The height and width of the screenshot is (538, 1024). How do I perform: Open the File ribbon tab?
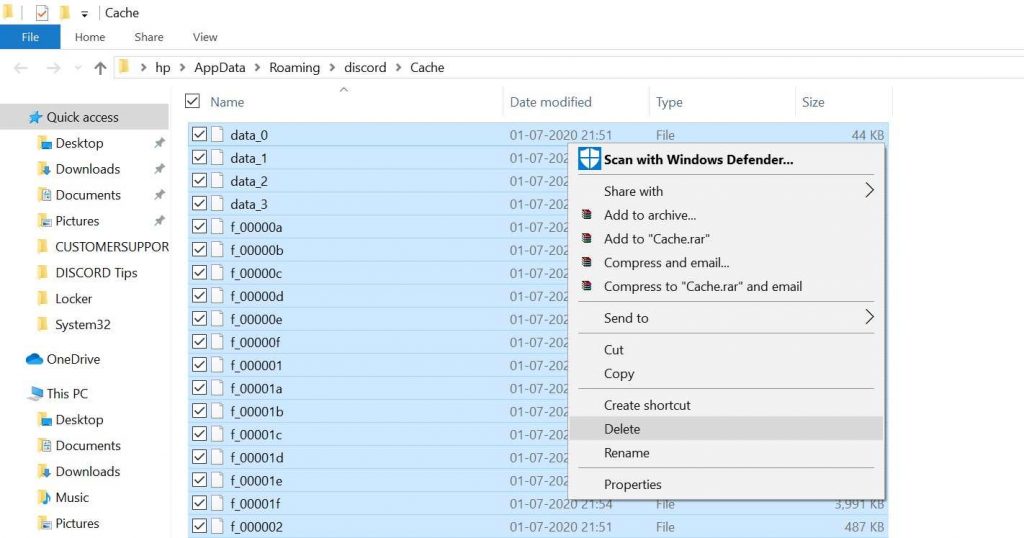[30, 37]
